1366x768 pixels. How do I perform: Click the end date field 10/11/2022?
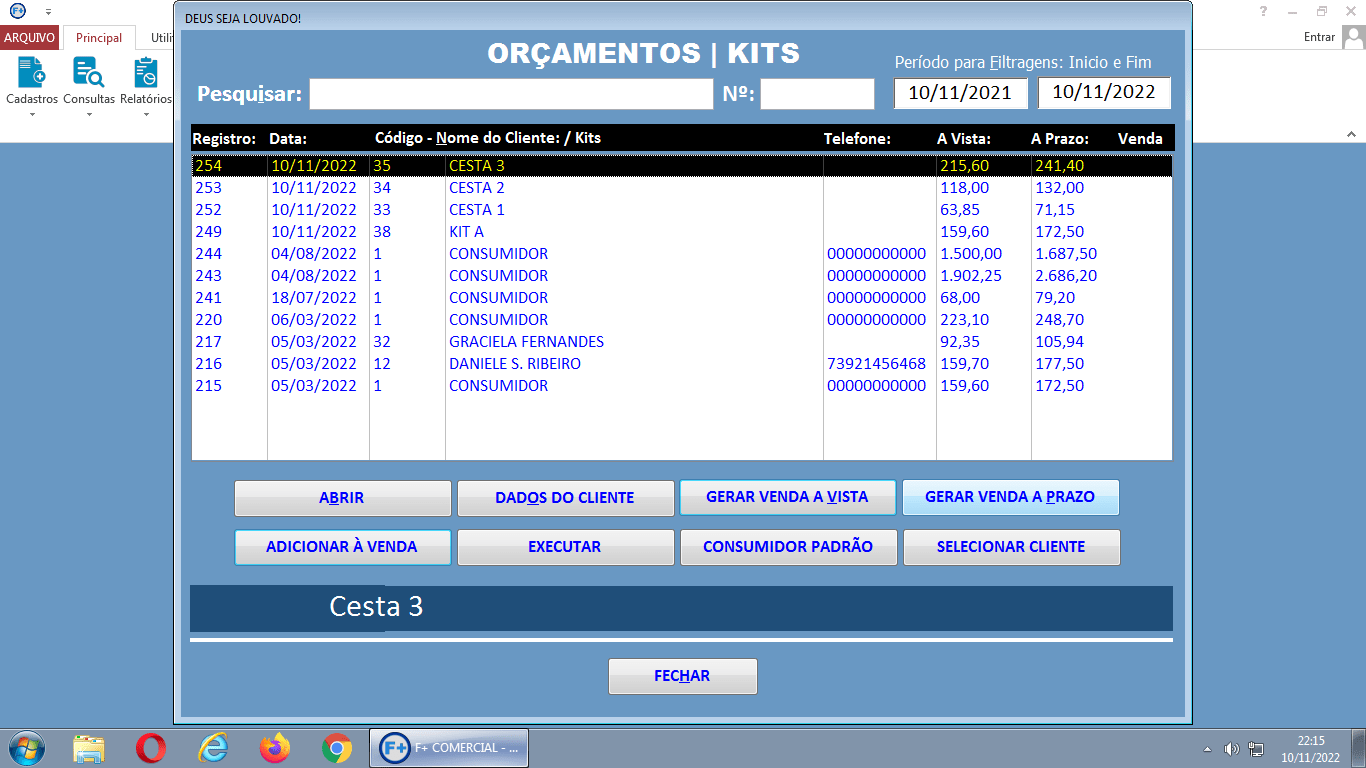pos(1104,93)
